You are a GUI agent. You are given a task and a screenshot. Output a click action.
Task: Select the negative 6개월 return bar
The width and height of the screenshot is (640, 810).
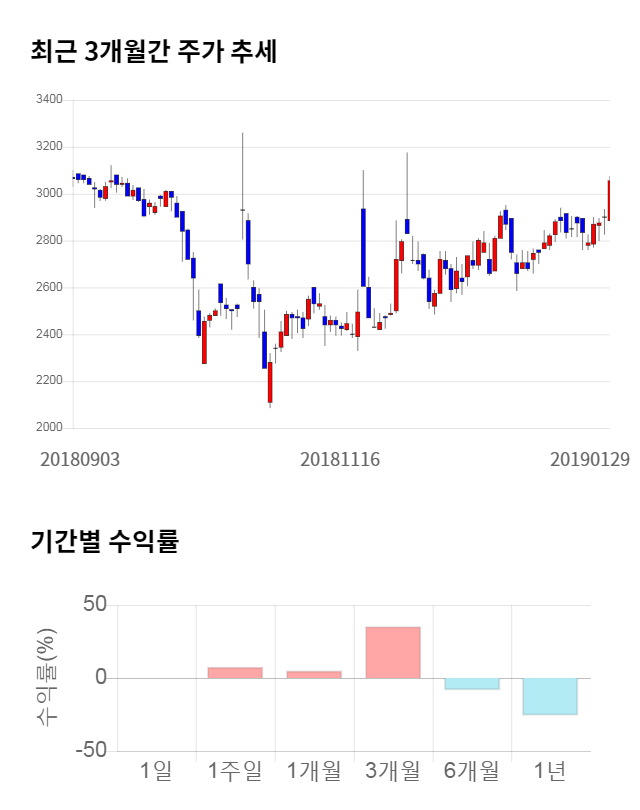coord(472,684)
